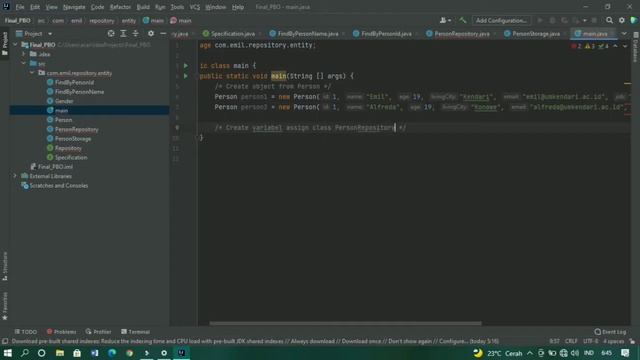Image resolution: width=640 pixels, height=360 pixels.
Task: Click the user account icon dropdown
Action: (445, 20)
